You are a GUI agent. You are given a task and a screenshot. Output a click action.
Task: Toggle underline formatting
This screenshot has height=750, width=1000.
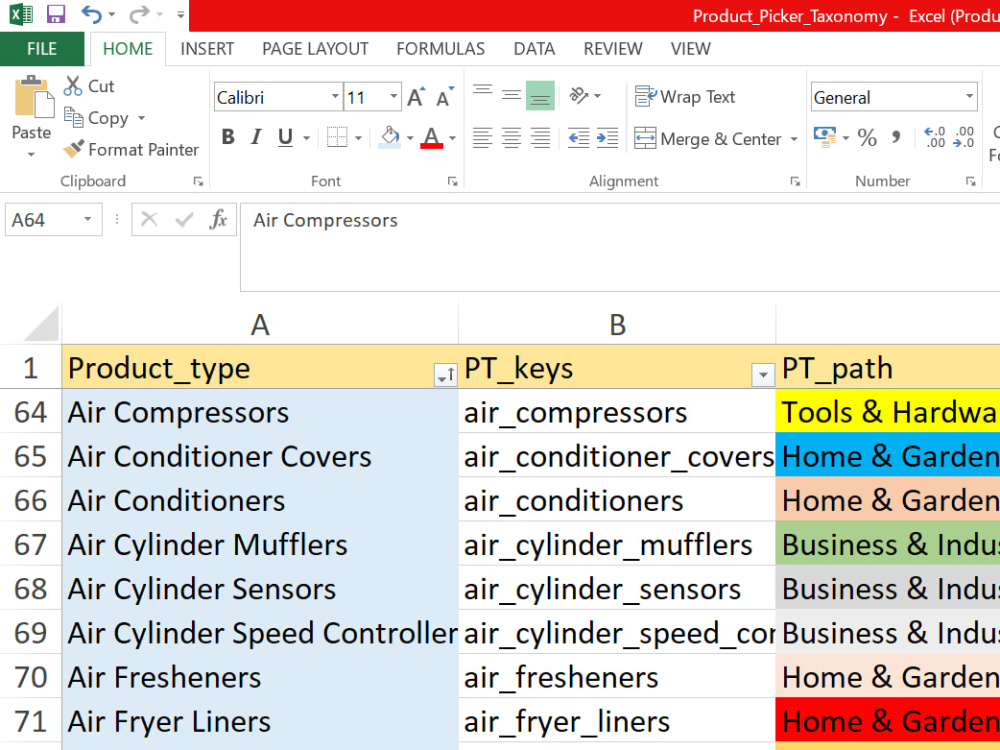point(285,137)
